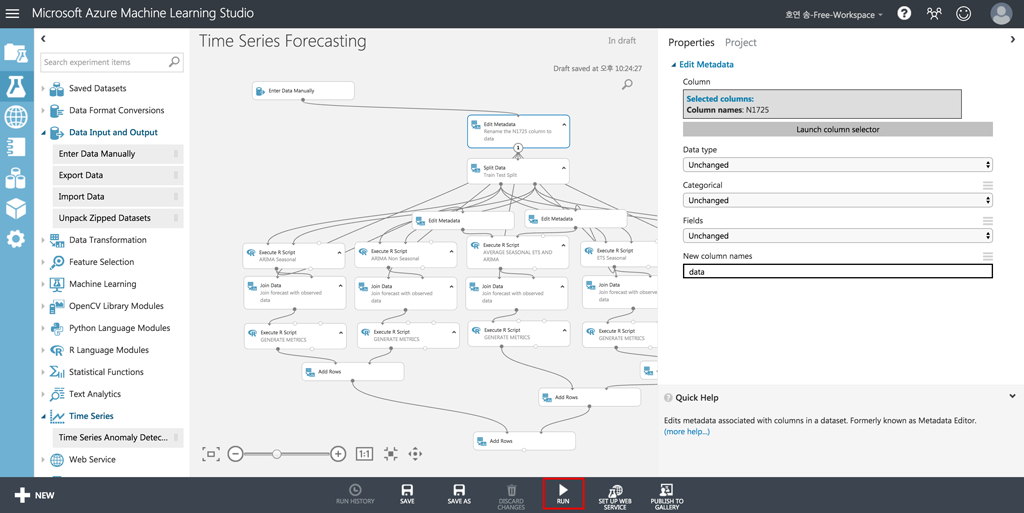Click Publish to Gallery
The image size is (1024, 513).
click(x=667, y=497)
